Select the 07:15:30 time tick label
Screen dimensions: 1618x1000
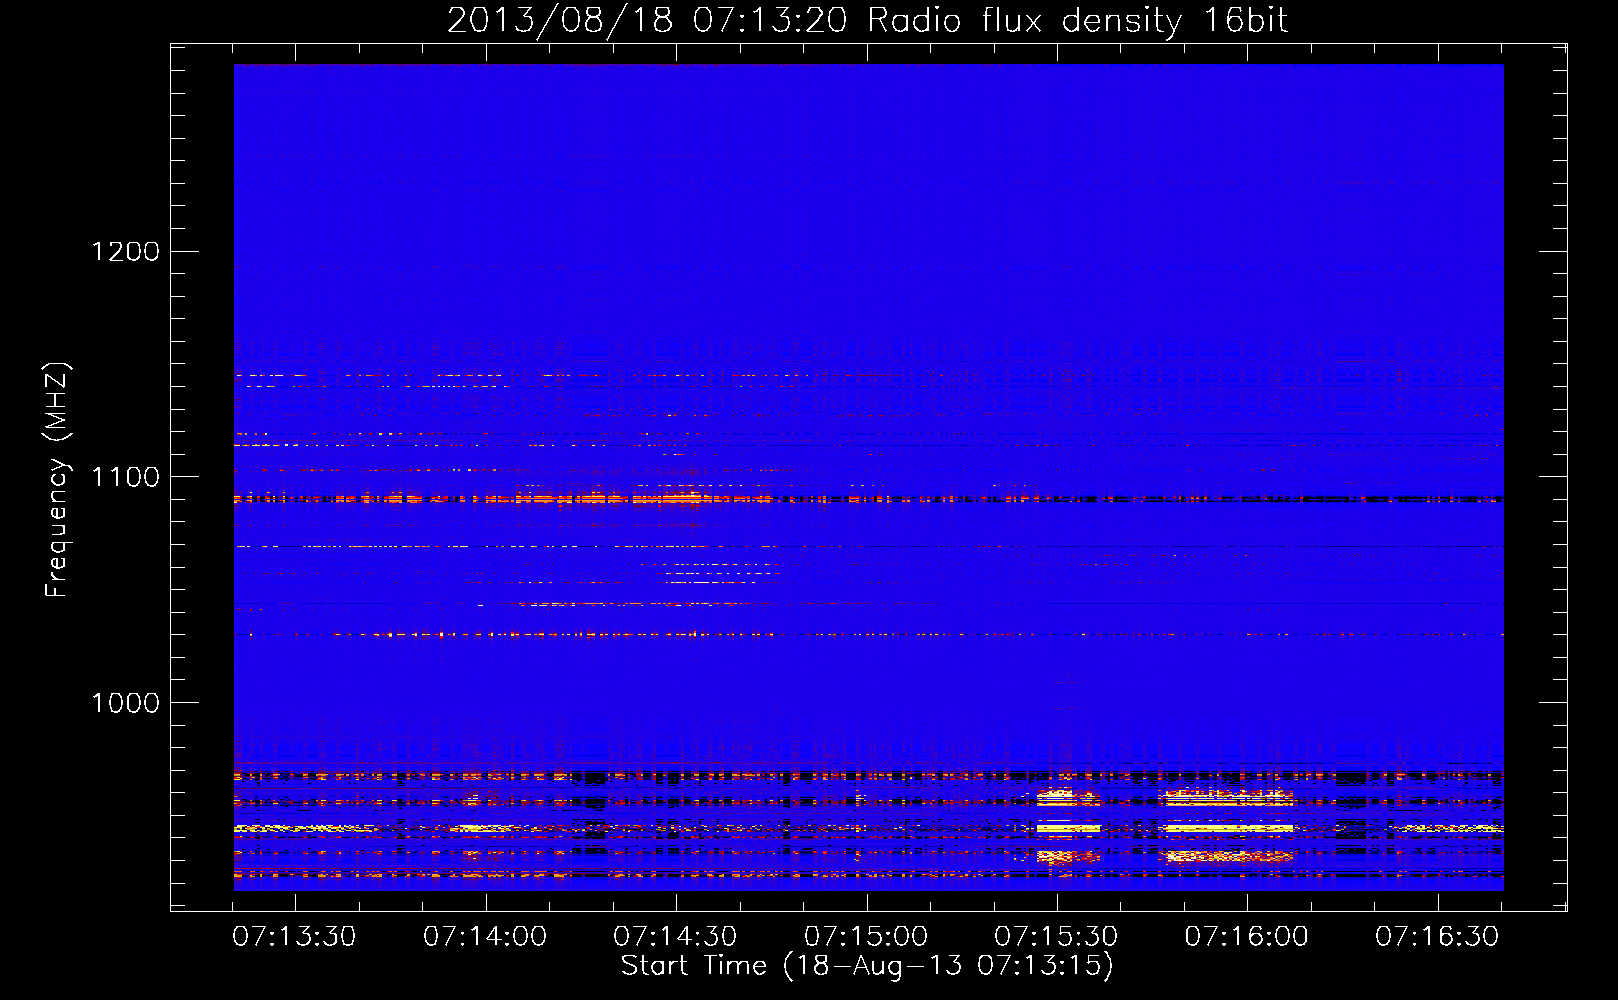1056,937
